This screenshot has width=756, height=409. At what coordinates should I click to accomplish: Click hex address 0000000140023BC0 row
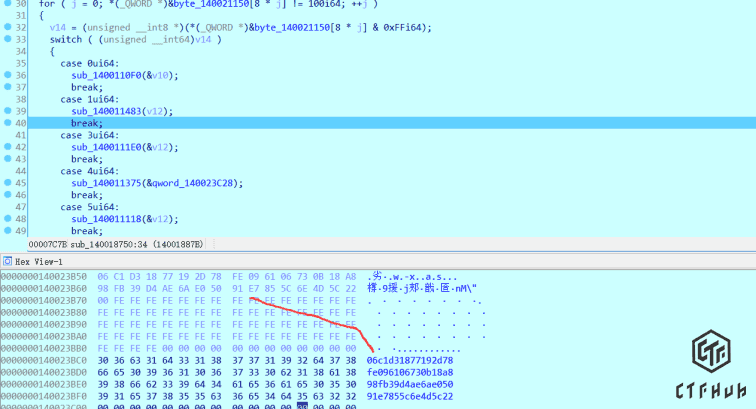pos(44,359)
